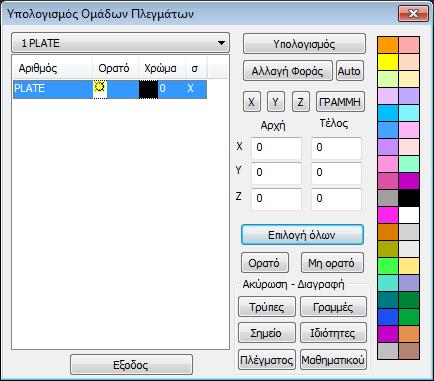Pick the bright orange swatch at palette top

[x=388, y=45]
